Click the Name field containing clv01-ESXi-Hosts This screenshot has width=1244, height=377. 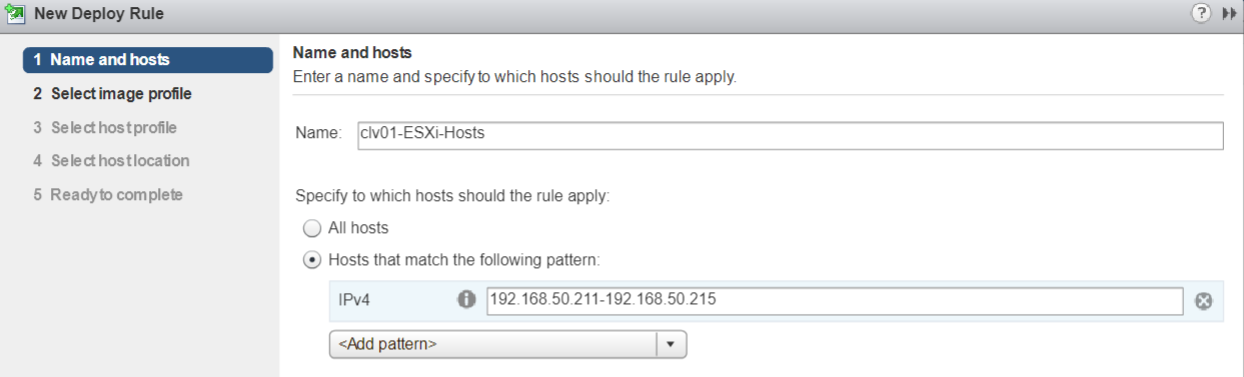[x=789, y=135]
